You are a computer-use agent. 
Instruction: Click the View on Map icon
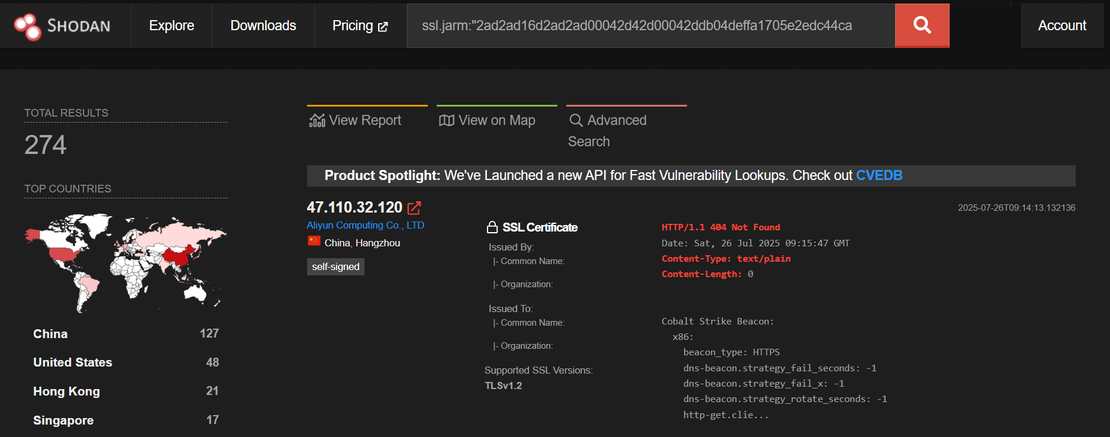pyautogui.click(x=446, y=120)
